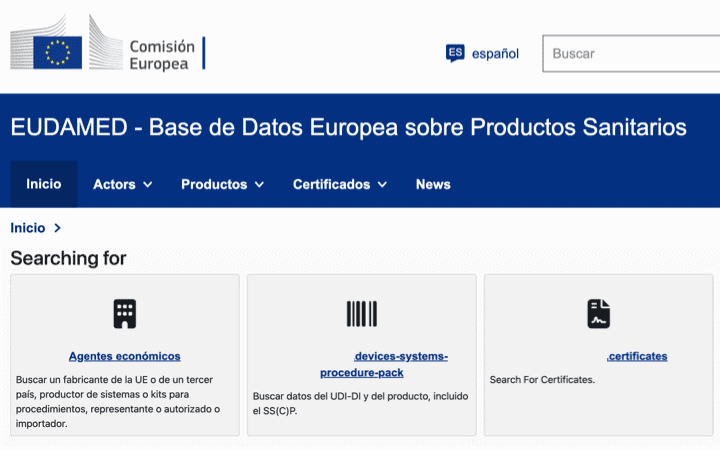Screen dimensions: 720x450
Task: Open the español language selector
Action: (495, 53)
